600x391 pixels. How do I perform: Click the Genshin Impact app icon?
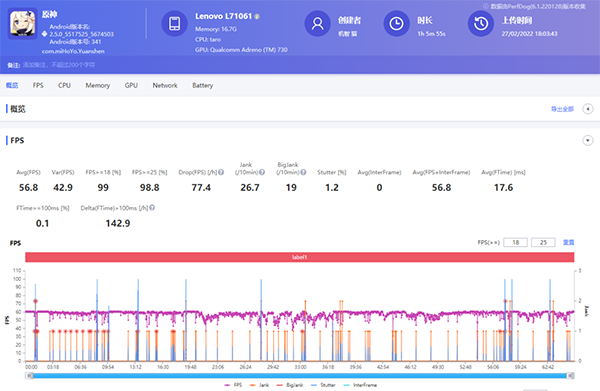coord(23,23)
